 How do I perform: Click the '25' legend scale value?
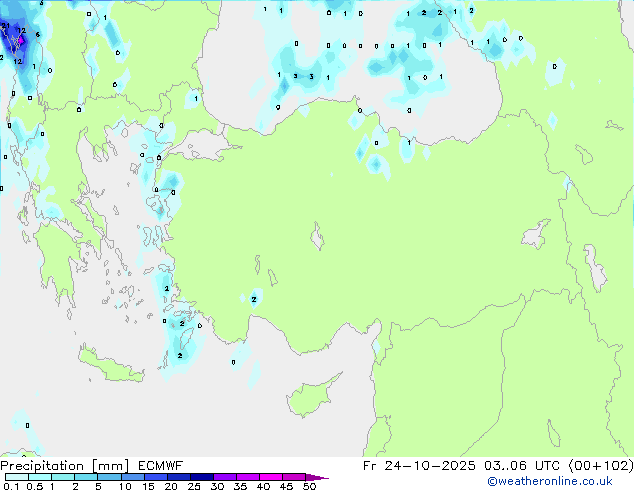[x=194, y=486]
